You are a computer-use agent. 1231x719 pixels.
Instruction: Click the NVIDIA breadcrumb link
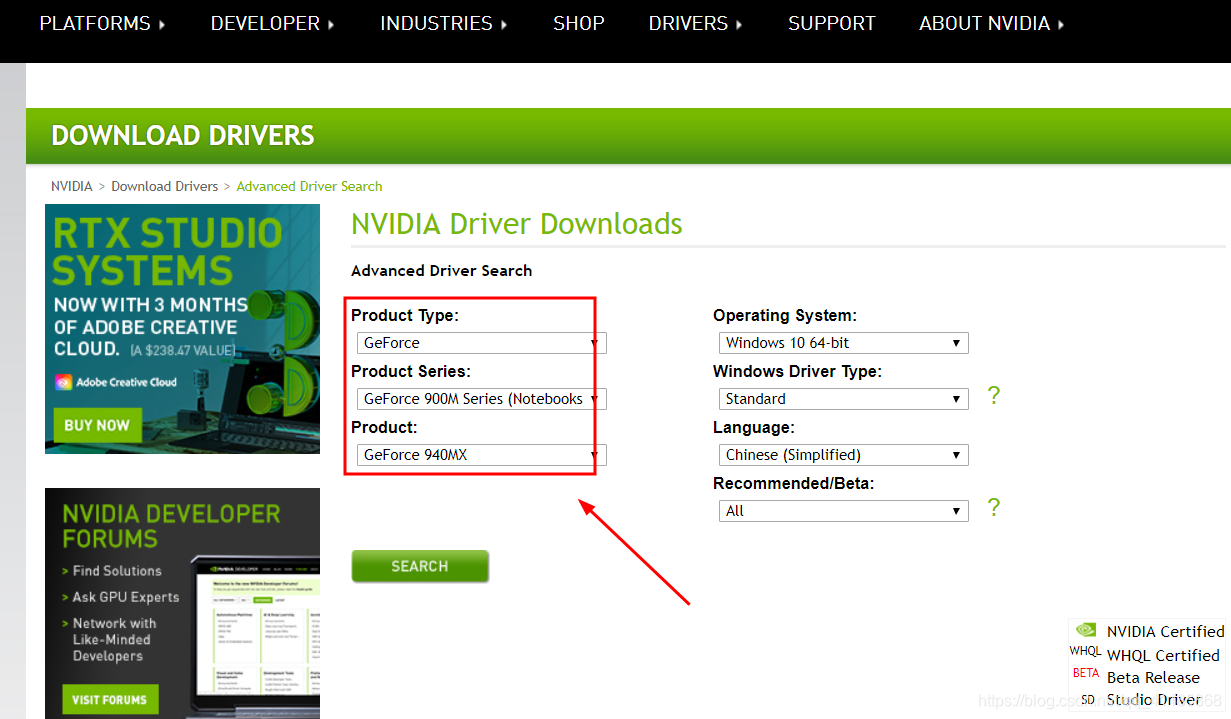click(71, 186)
